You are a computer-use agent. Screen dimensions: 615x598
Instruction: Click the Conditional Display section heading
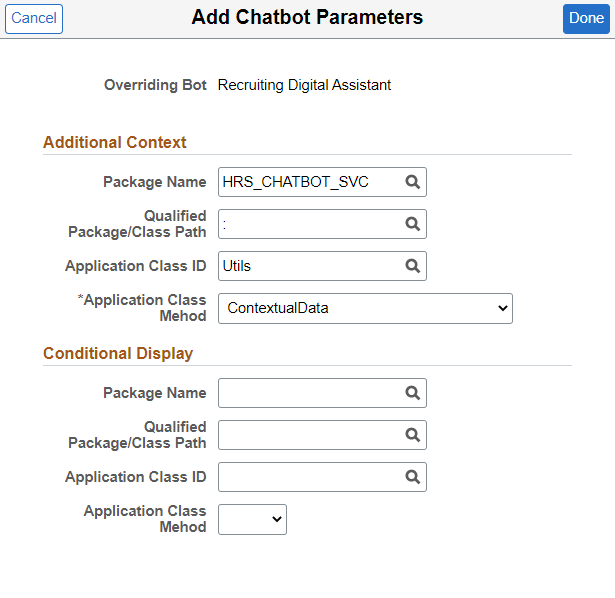pos(118,353)
